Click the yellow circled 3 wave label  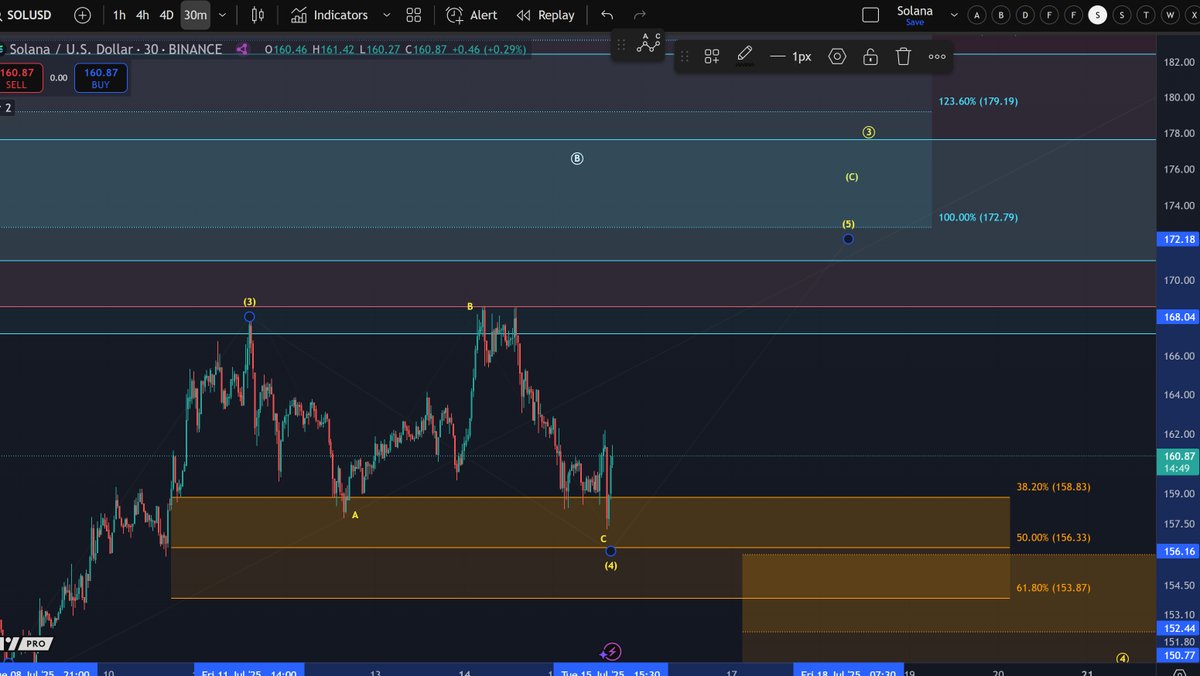point(869,132)
